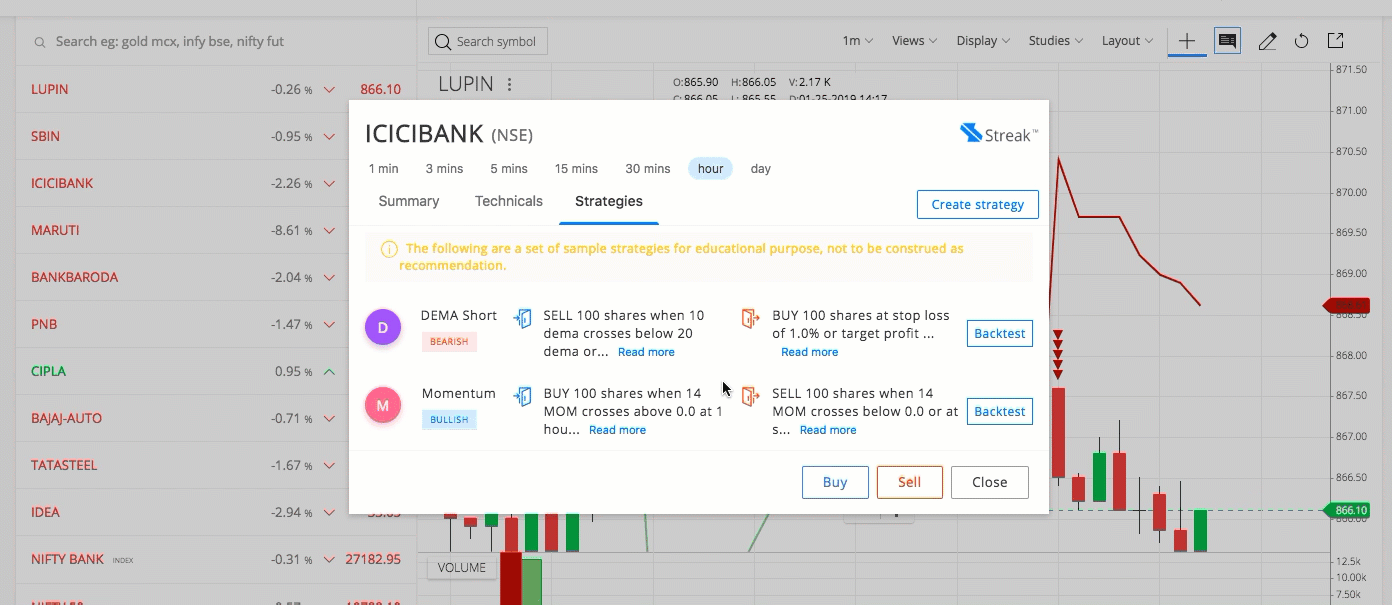Select NIFTY BANK index row
Image resolution: width=1392 pixels, height=605 pixels.
point(216,559)
